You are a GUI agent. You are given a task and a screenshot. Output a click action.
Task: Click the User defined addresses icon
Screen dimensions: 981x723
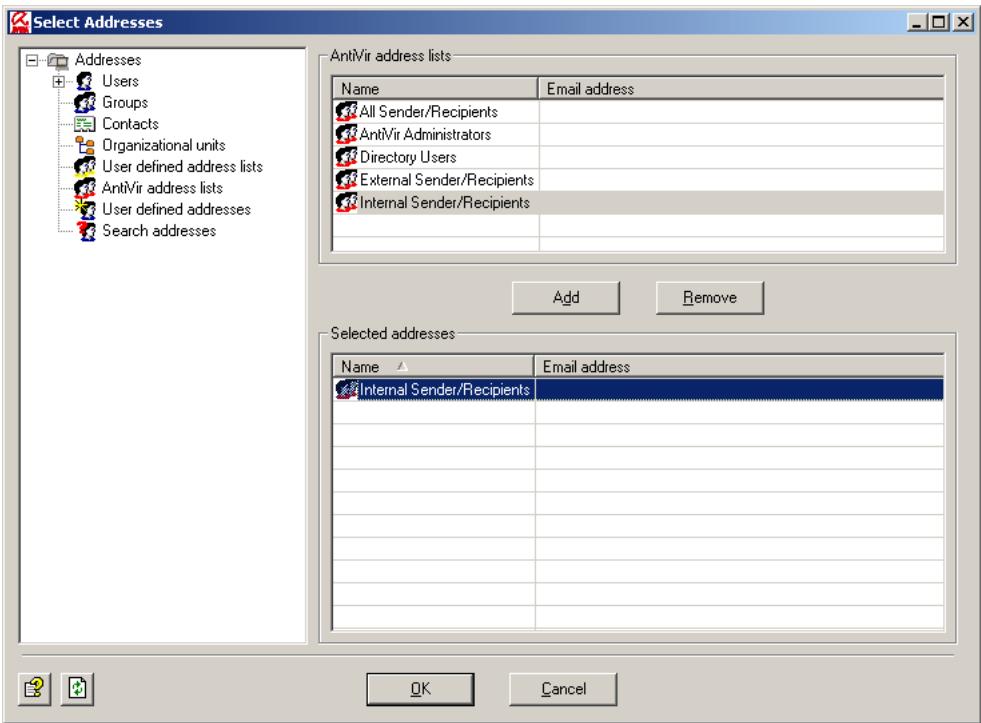click(x=84, y=209)
